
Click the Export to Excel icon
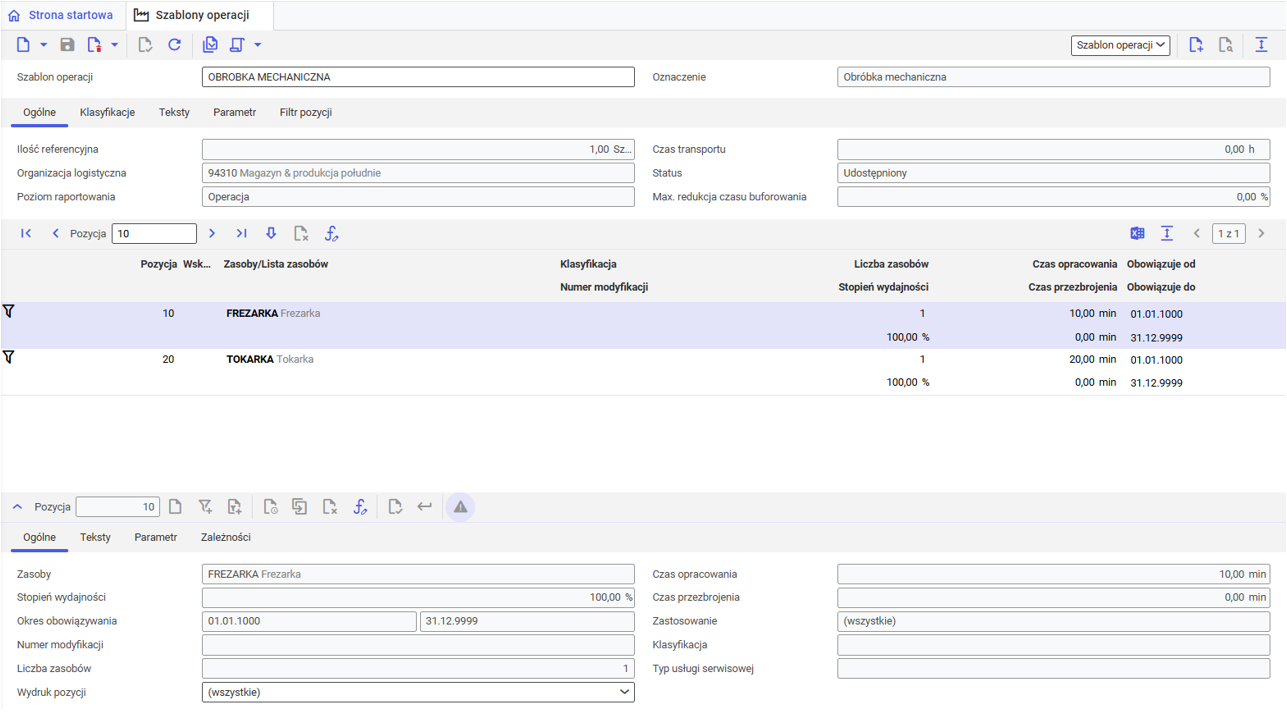[x=1137, y=234]
